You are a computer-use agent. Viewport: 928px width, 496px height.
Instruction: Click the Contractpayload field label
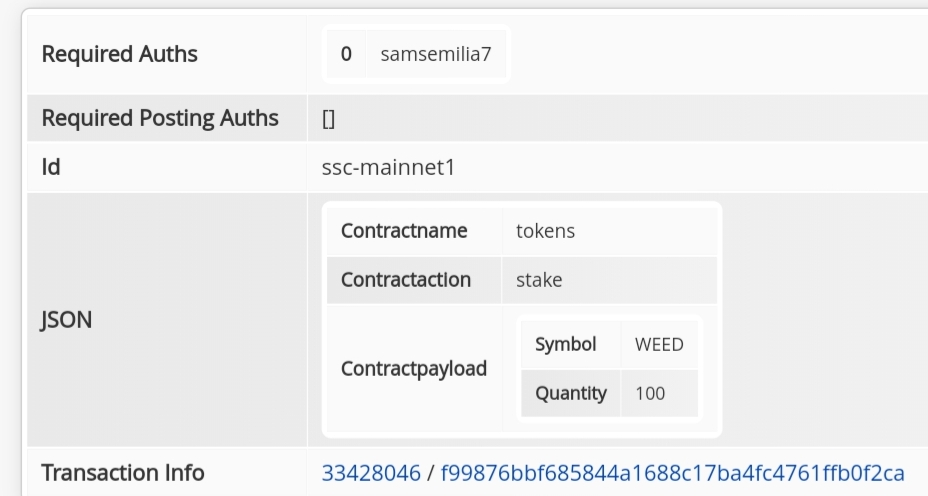point(414,368)
